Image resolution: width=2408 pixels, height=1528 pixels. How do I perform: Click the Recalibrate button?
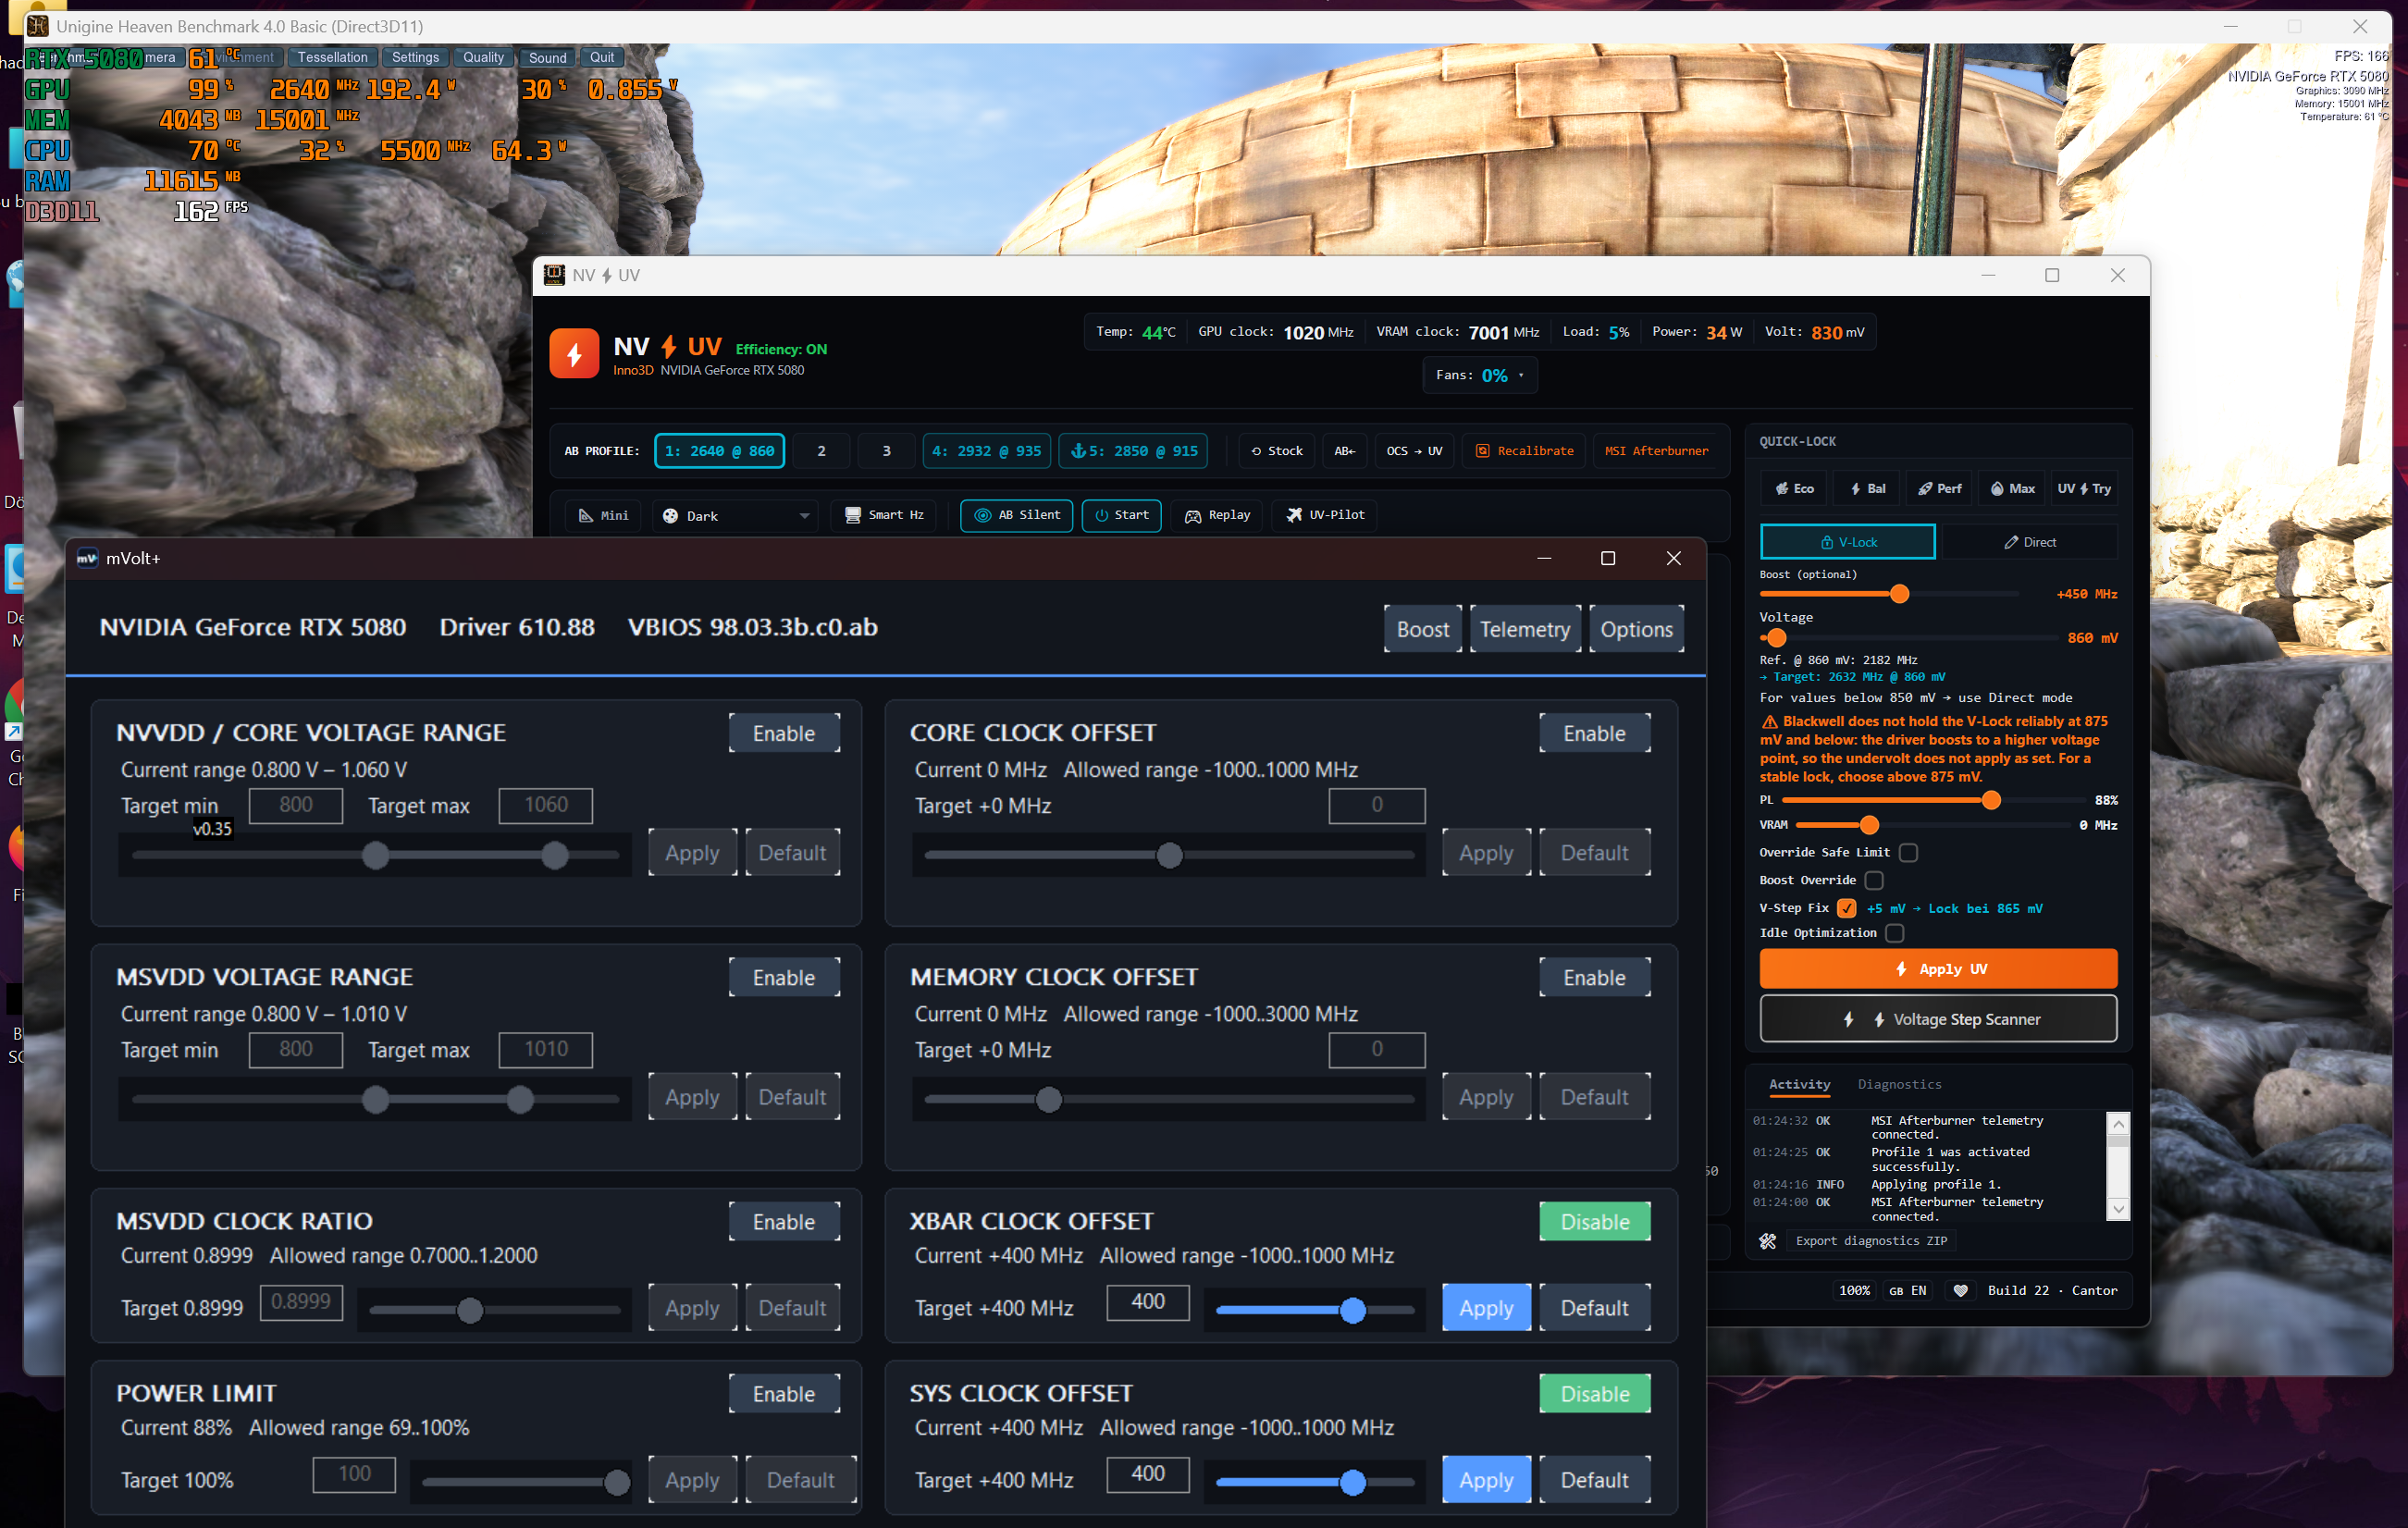[x=1525, y=451]
